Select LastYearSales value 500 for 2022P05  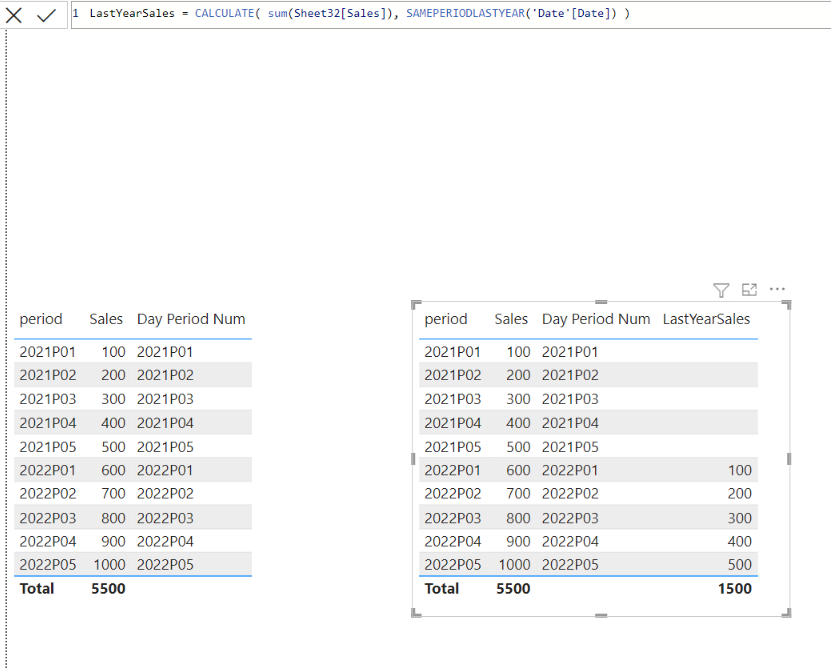pyautogui.click(x=739, y=565)
